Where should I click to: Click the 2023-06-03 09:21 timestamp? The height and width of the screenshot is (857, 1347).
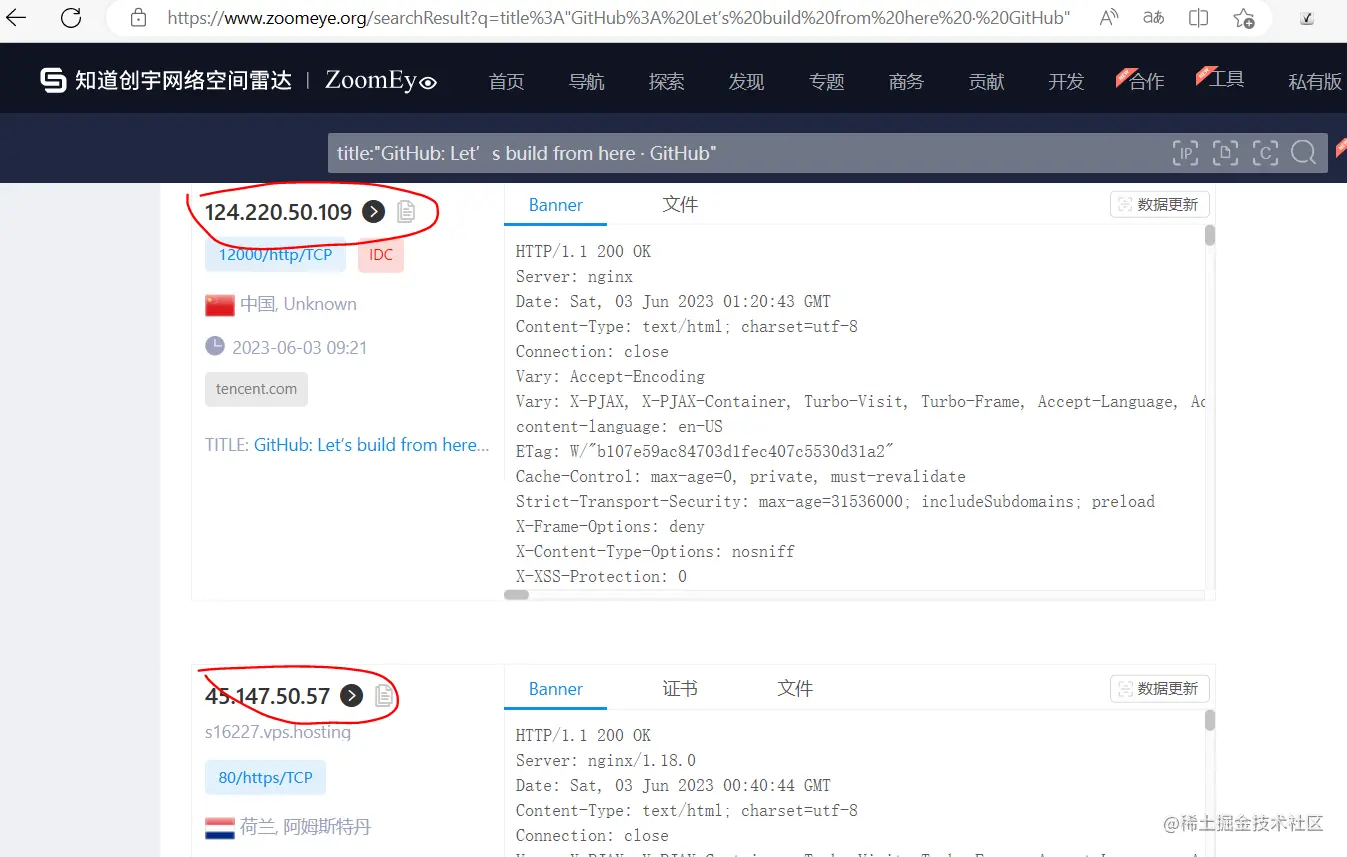point(300,348)
